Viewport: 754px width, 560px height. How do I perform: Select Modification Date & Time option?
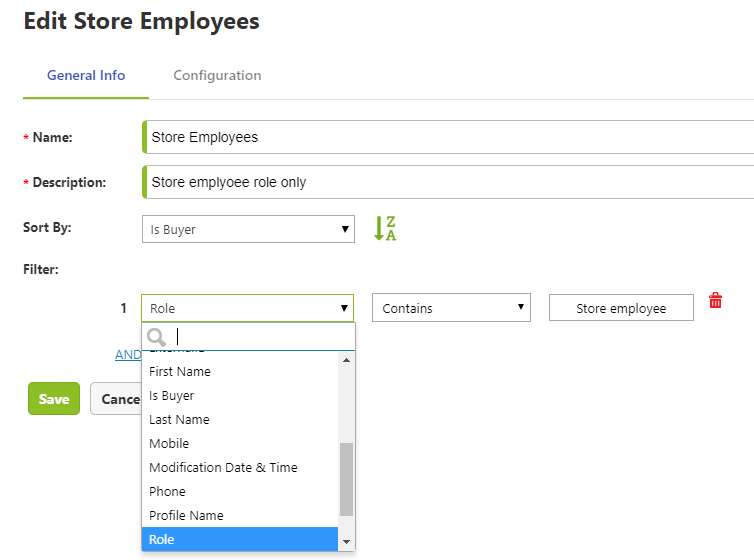(x=240, y=468)
